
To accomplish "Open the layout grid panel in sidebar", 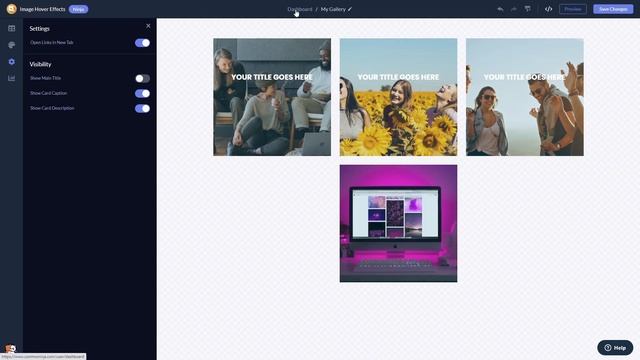I will [x=11, y=29].
